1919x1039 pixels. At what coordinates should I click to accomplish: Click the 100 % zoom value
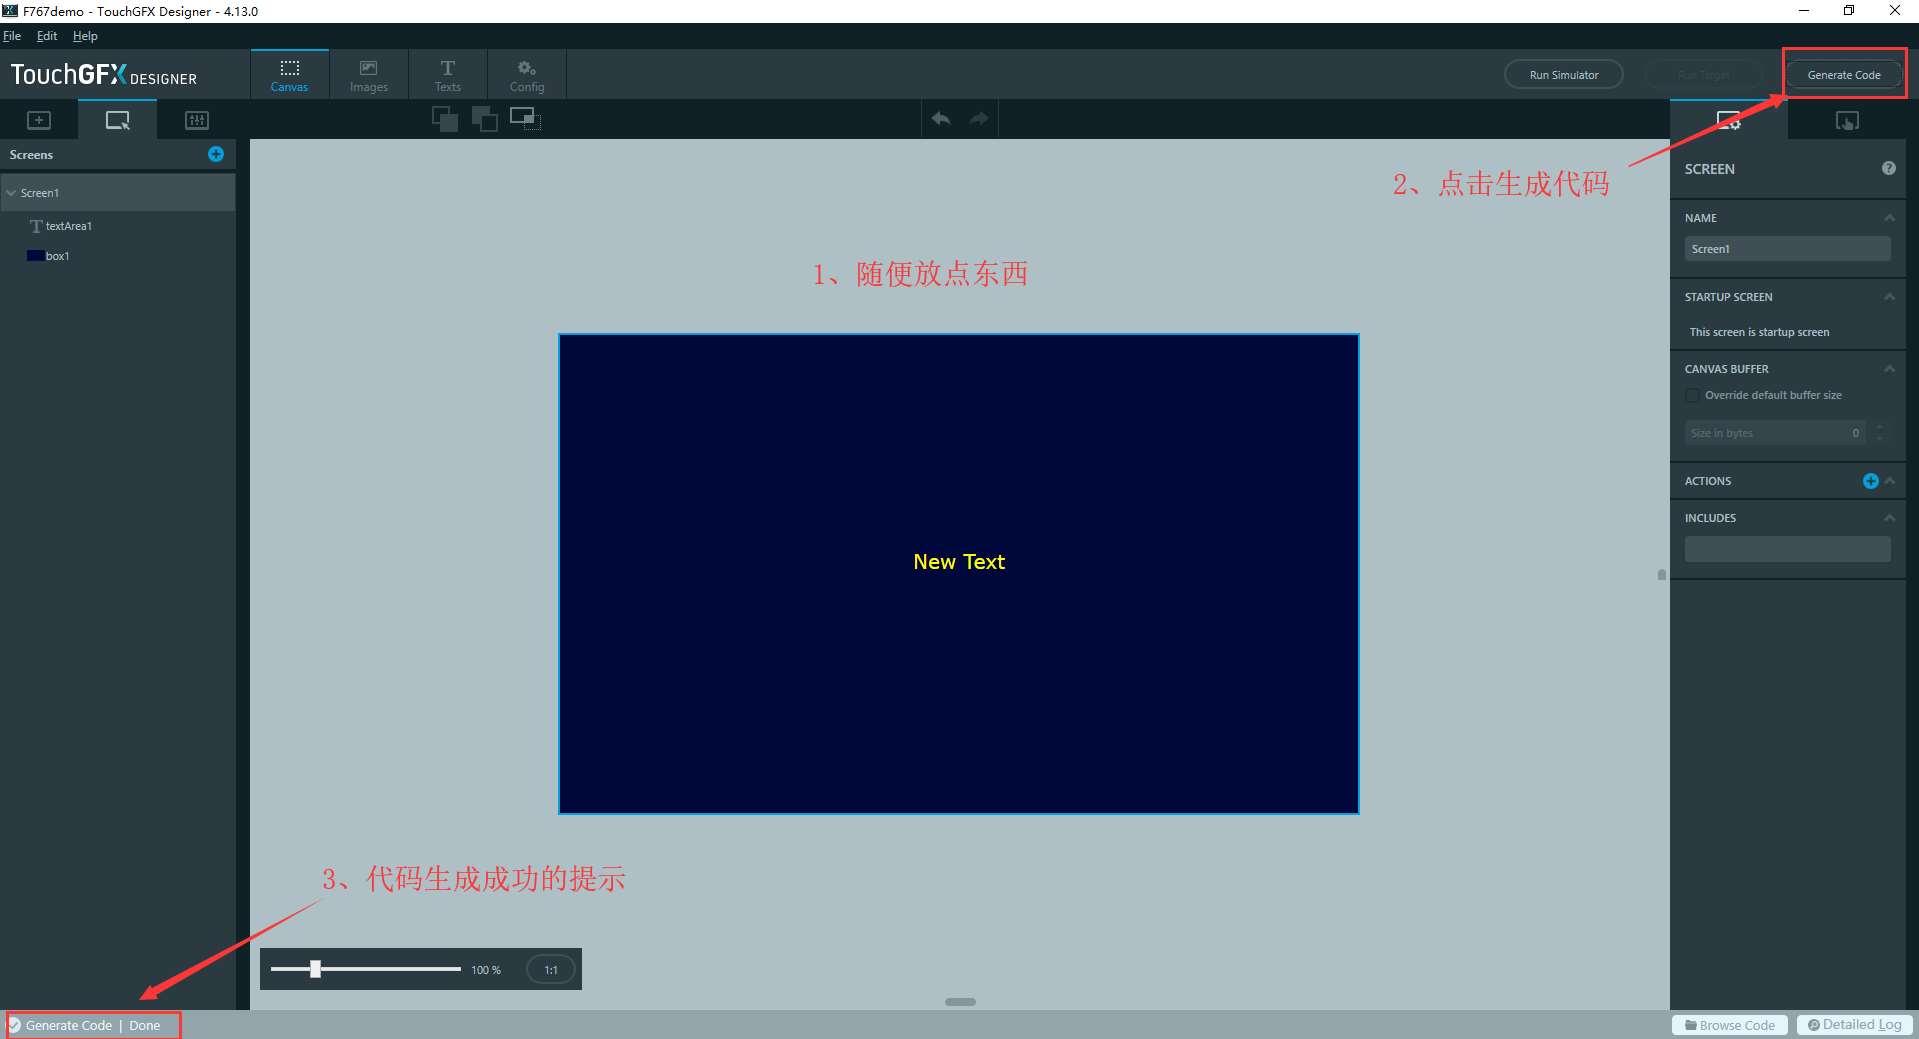486,970
